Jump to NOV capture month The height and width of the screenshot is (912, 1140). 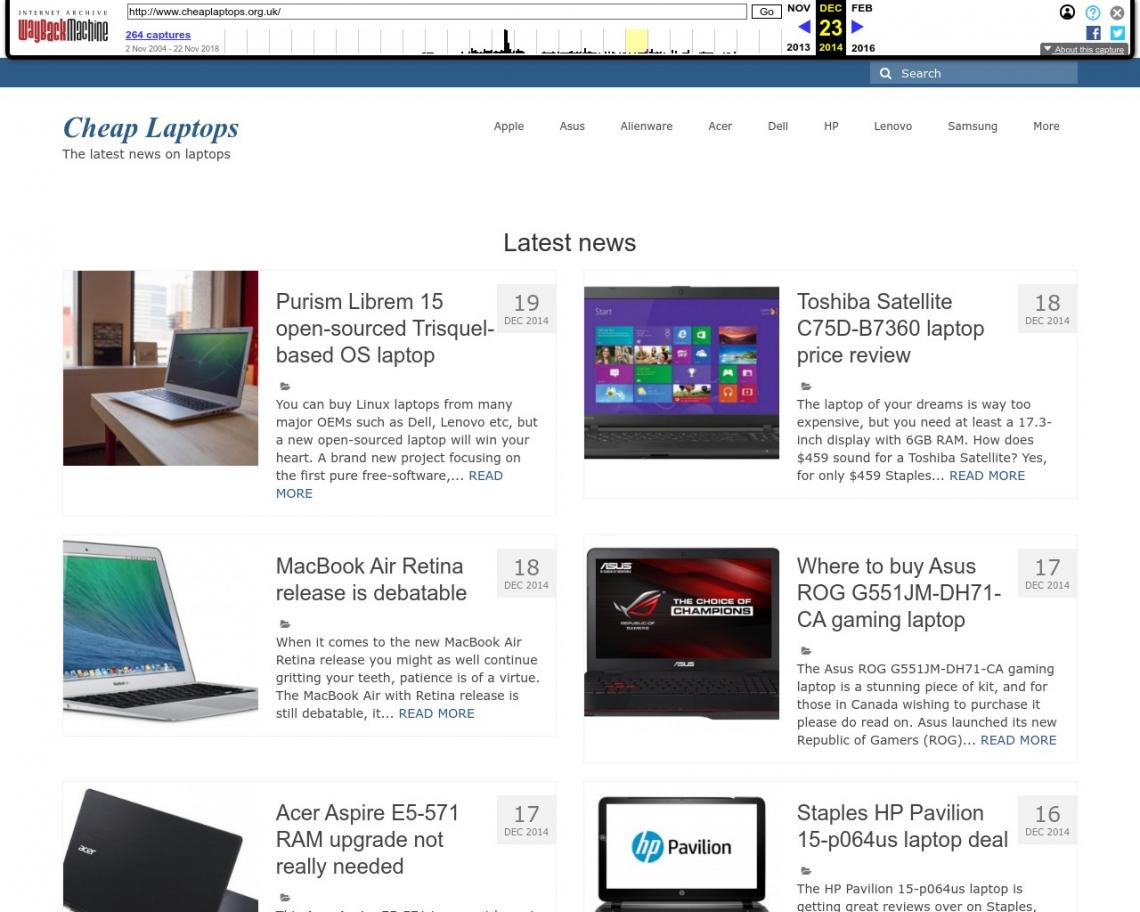[798, 8]
